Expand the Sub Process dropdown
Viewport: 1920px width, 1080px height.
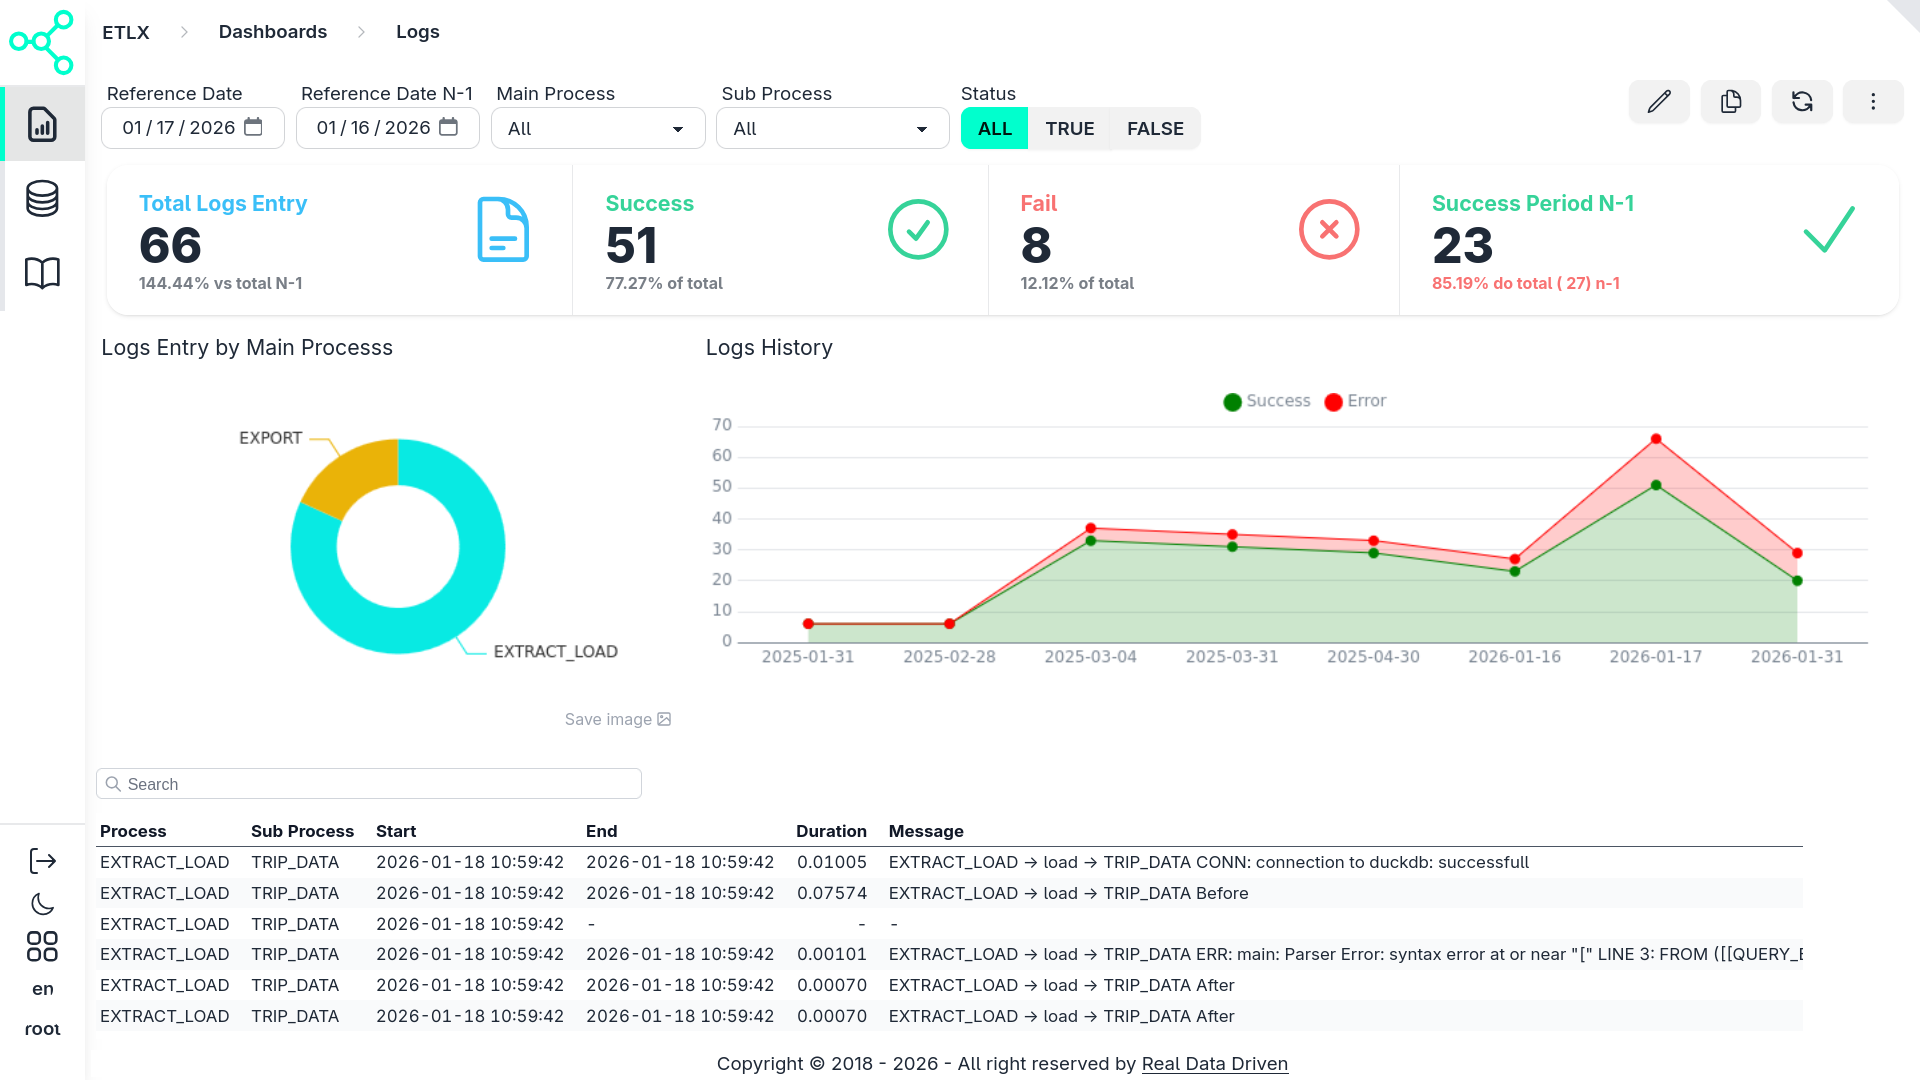pyautogui.click(x=832, y=128)
